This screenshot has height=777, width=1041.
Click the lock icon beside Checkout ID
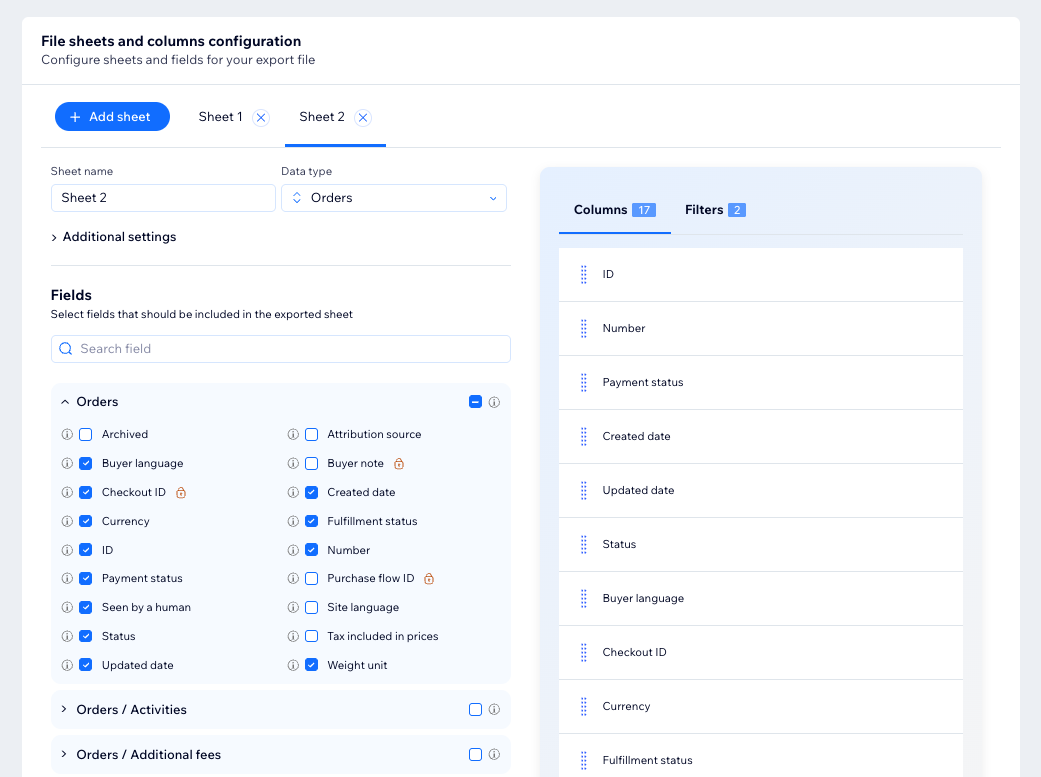[181, 492]
